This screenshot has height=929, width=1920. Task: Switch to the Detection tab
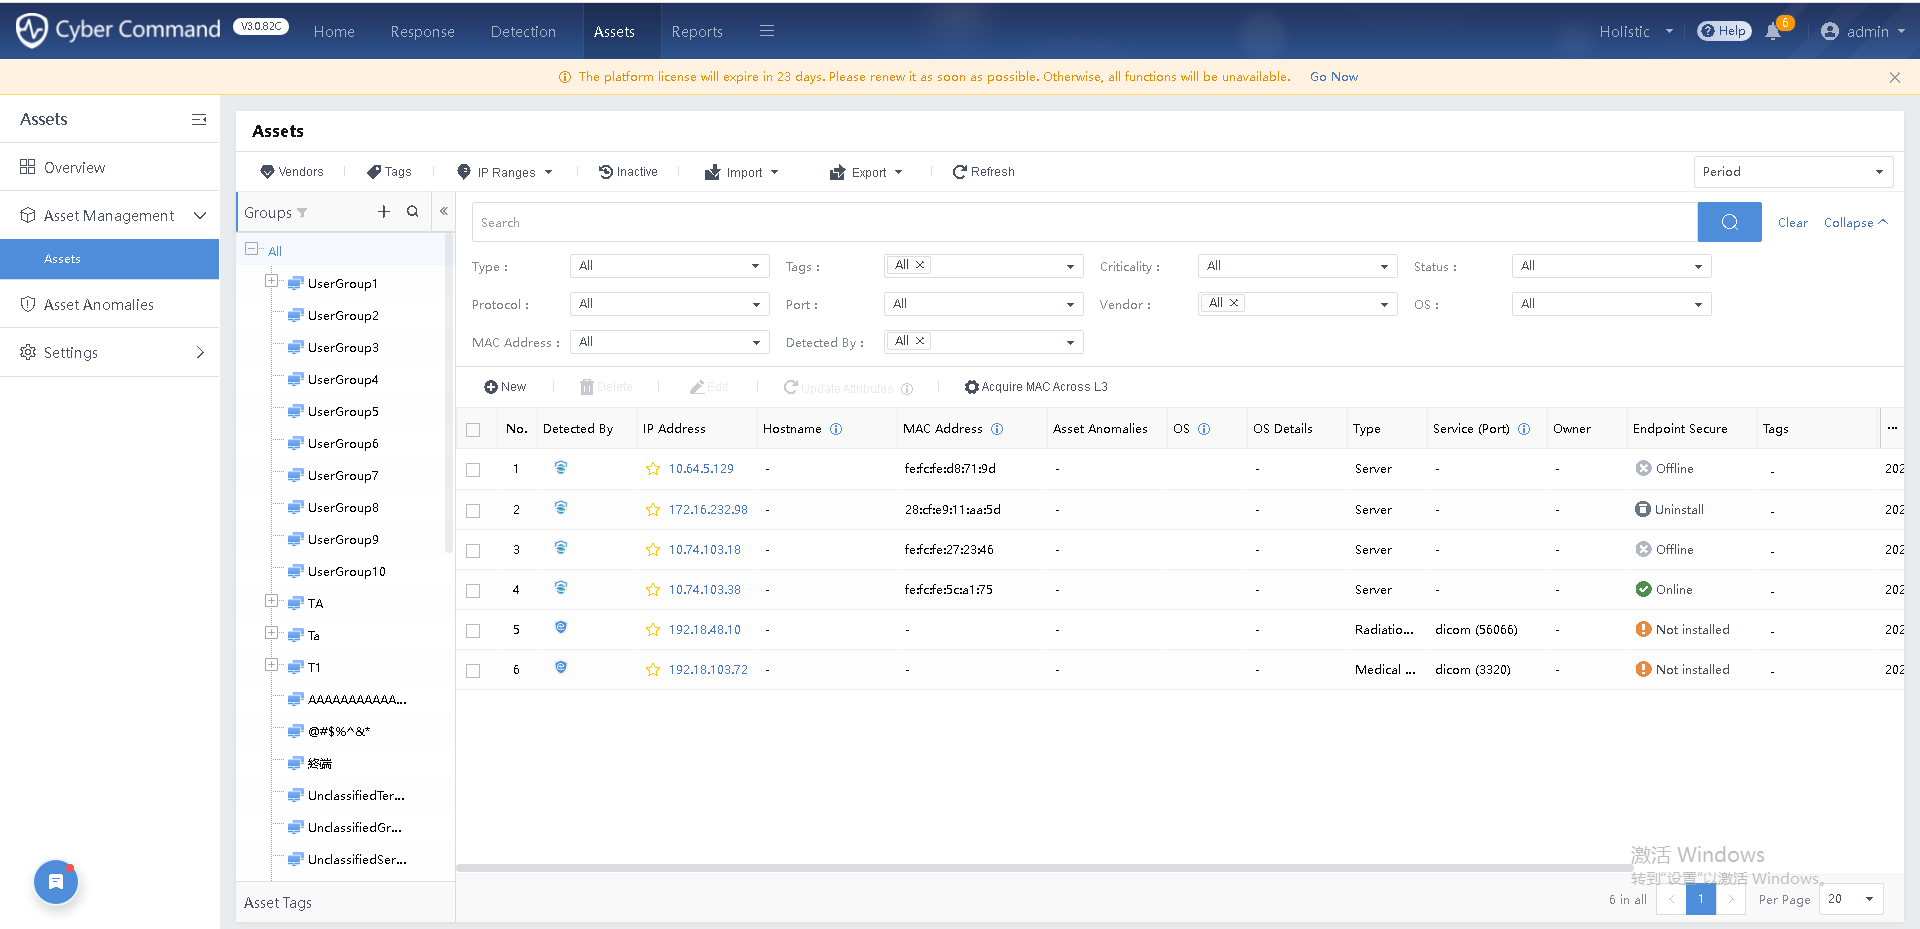(x=523, y=32)
